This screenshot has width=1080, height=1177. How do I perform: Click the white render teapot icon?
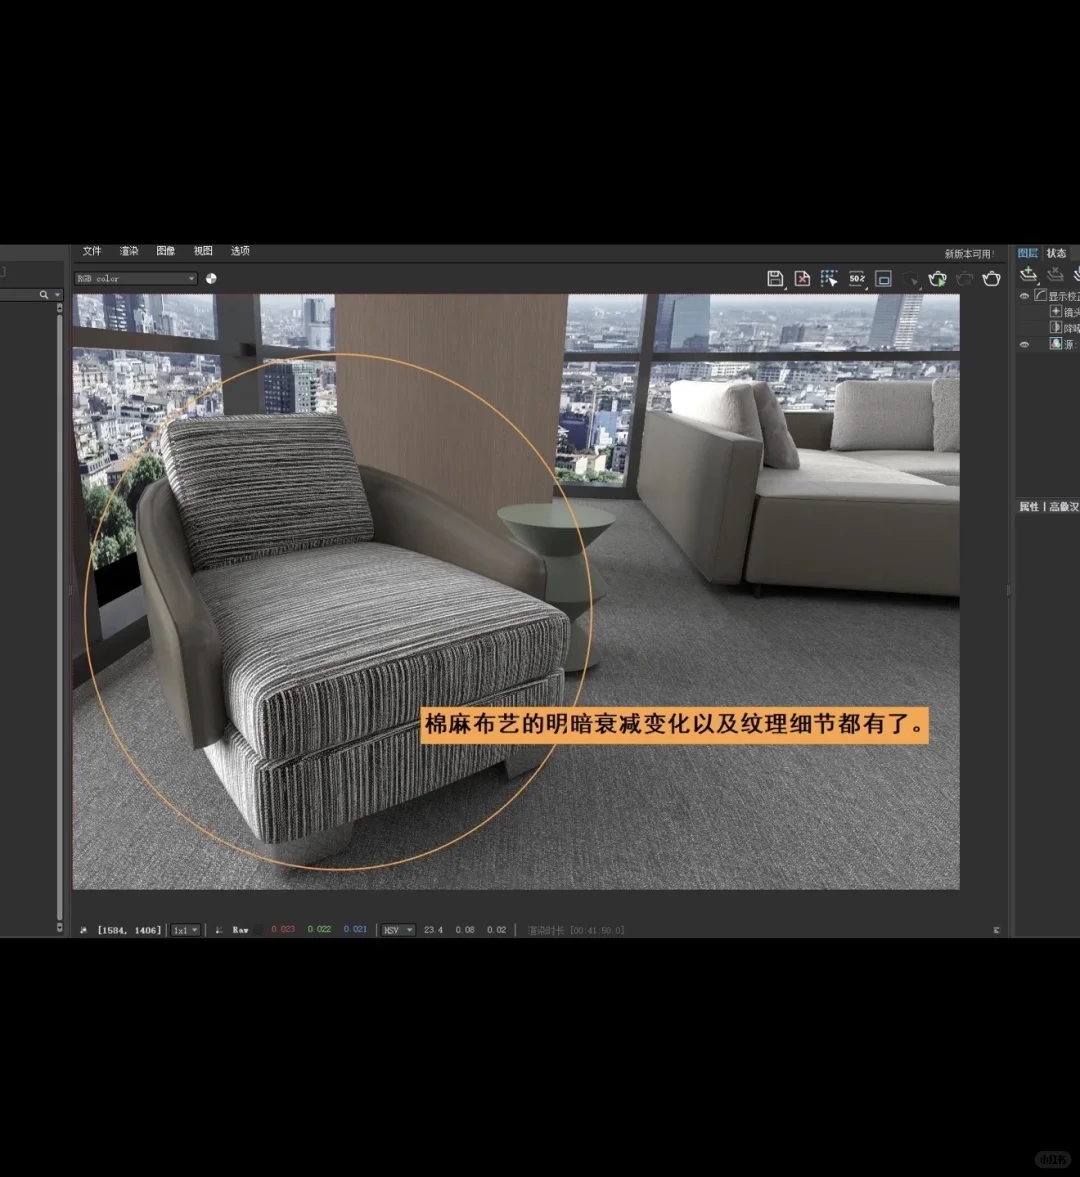point(991,279)
